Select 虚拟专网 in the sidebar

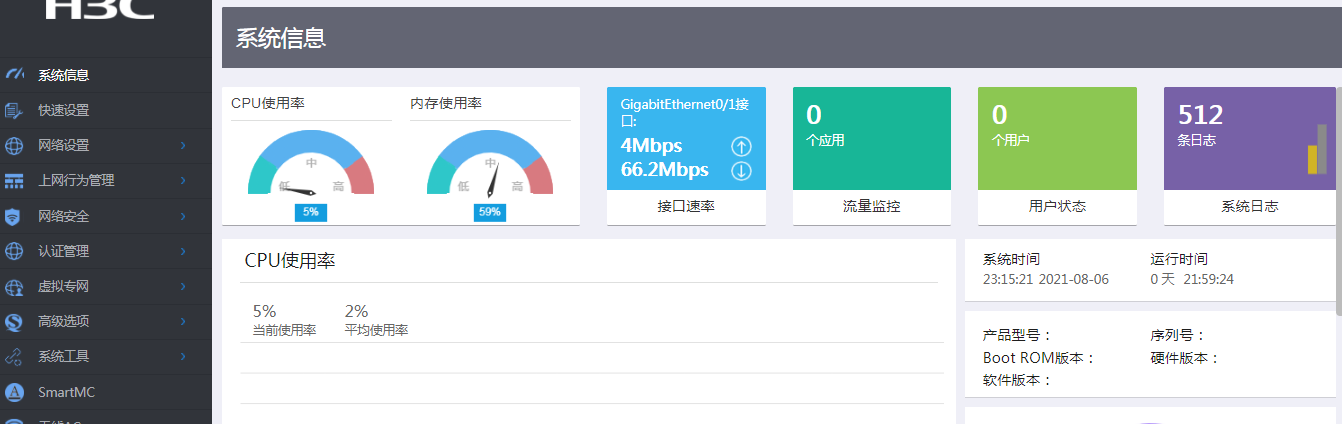pyautogui.click(x=106, y=287)
